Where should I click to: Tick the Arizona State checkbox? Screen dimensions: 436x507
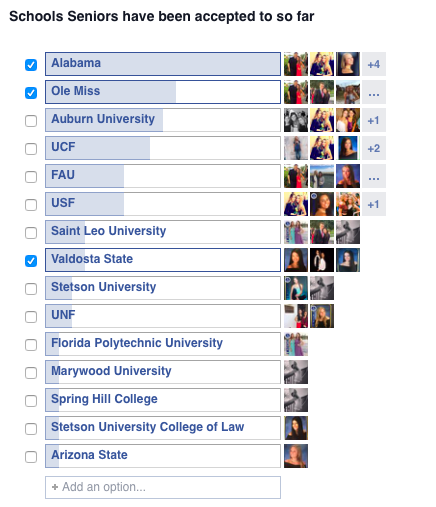[31, 457]
